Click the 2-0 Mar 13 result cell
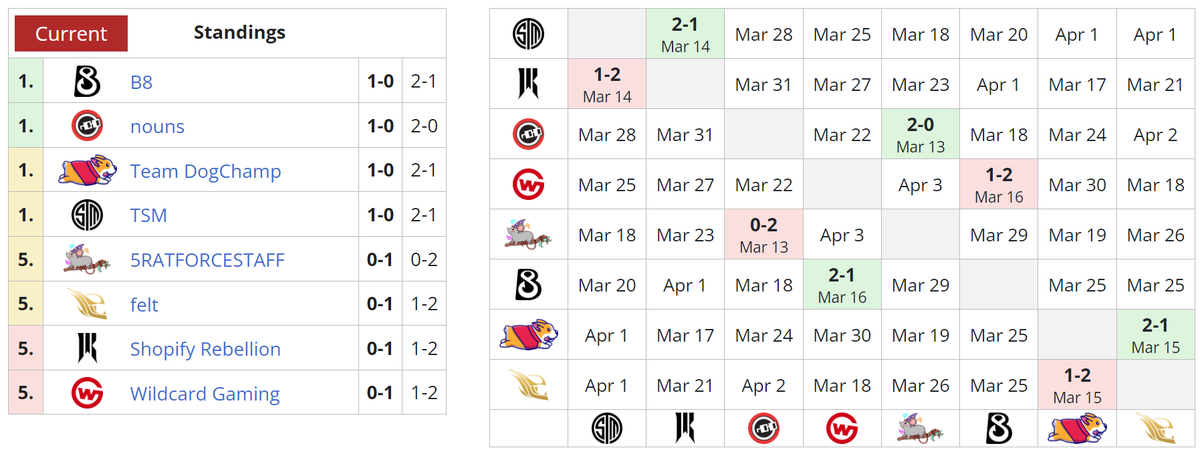The height and width of the screenshot is (456, 1200). coord(920,134)
